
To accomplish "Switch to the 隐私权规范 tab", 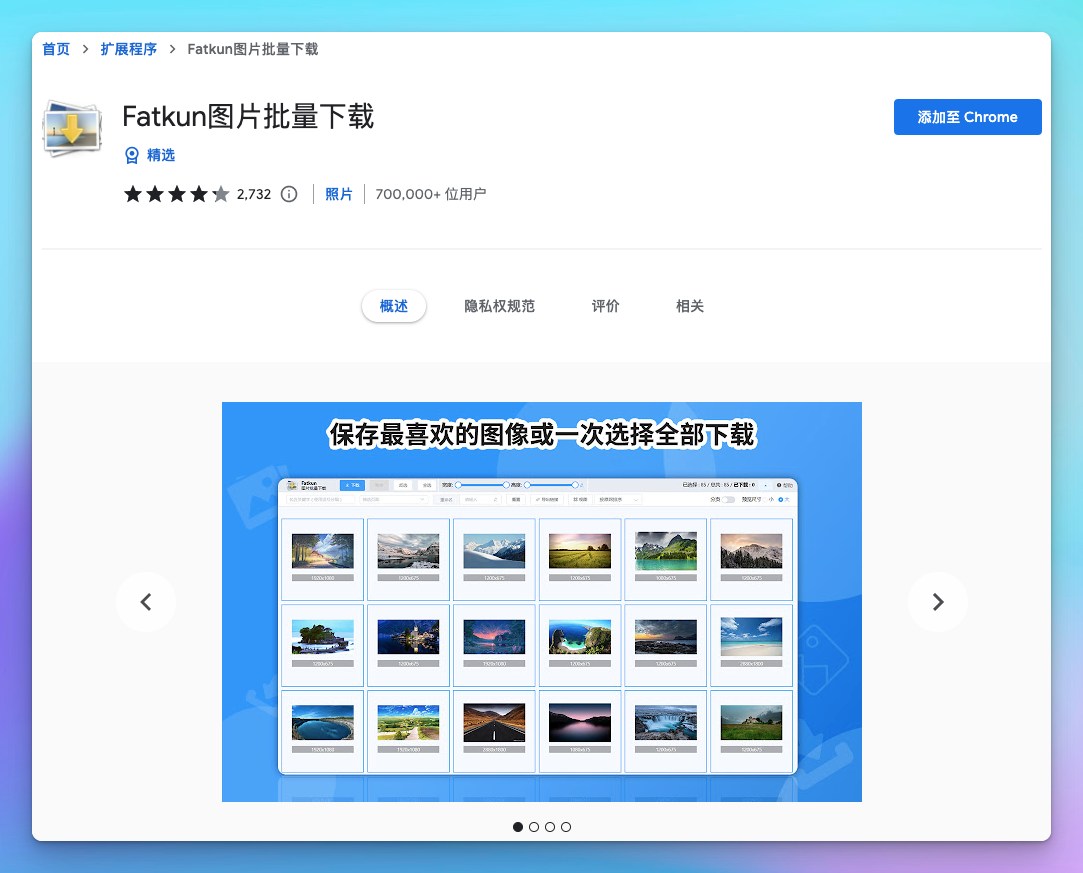I will tap(499, 306).
